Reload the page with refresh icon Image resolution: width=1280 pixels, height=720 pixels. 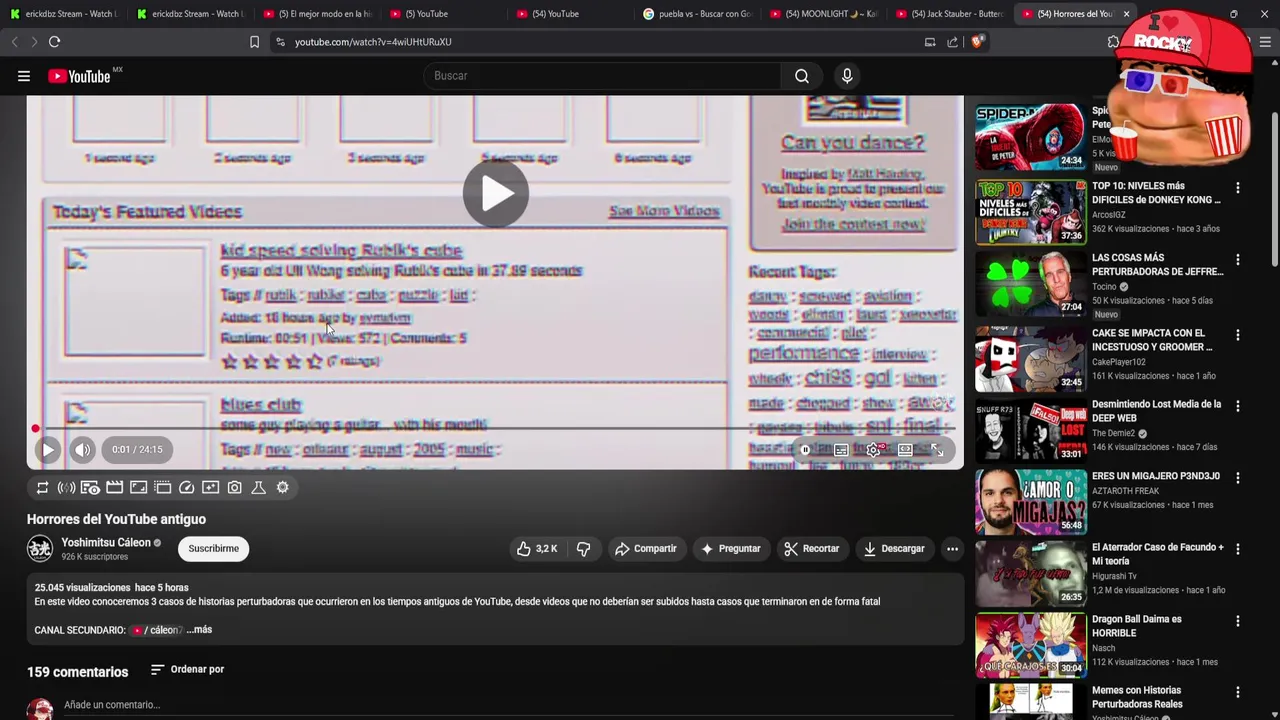coord(54,42)
